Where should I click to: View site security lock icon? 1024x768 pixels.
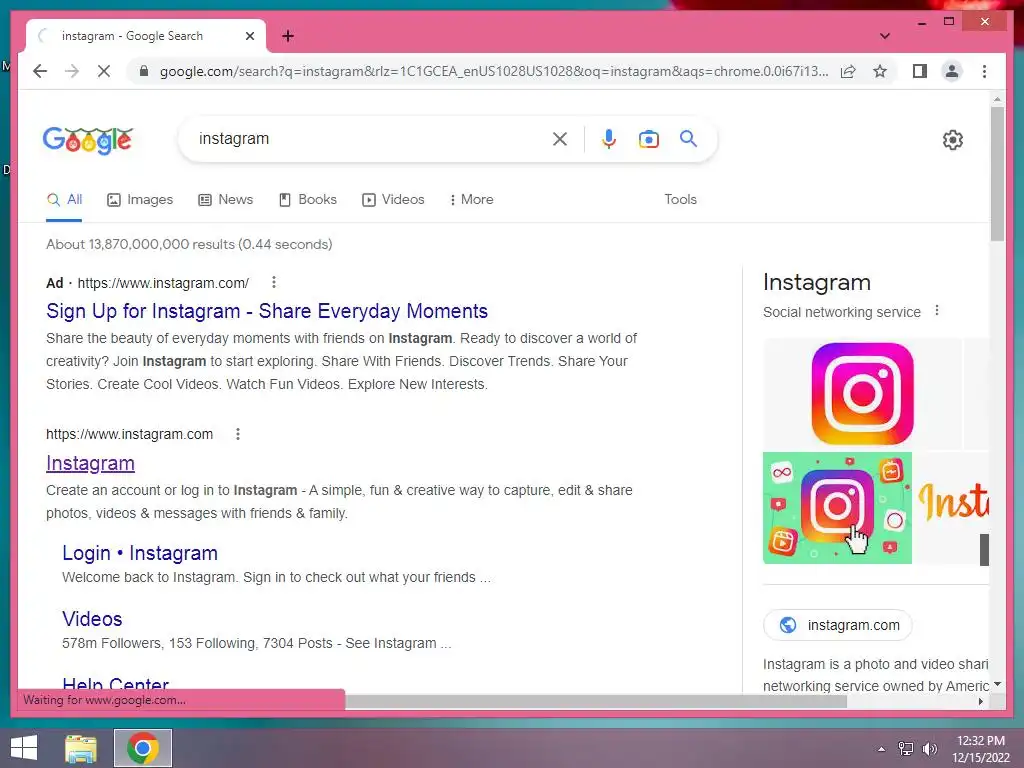pos(144,71)
